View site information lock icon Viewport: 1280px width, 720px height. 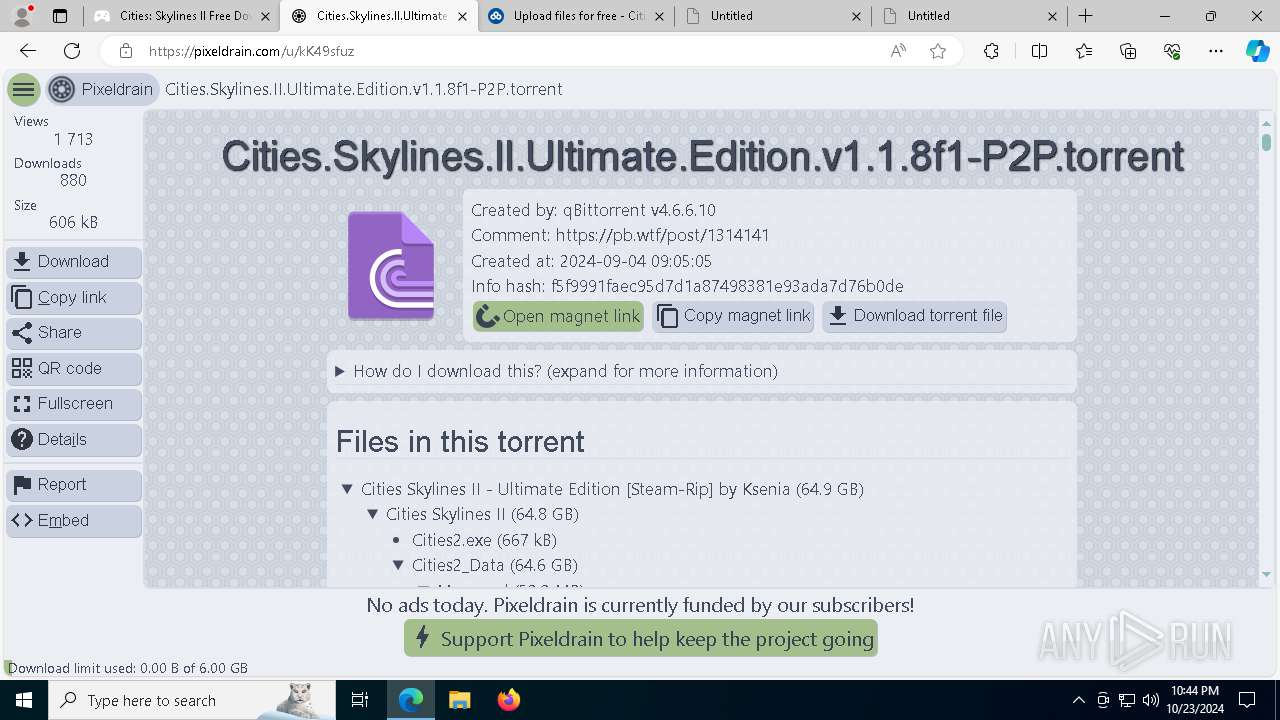(125, 51)
